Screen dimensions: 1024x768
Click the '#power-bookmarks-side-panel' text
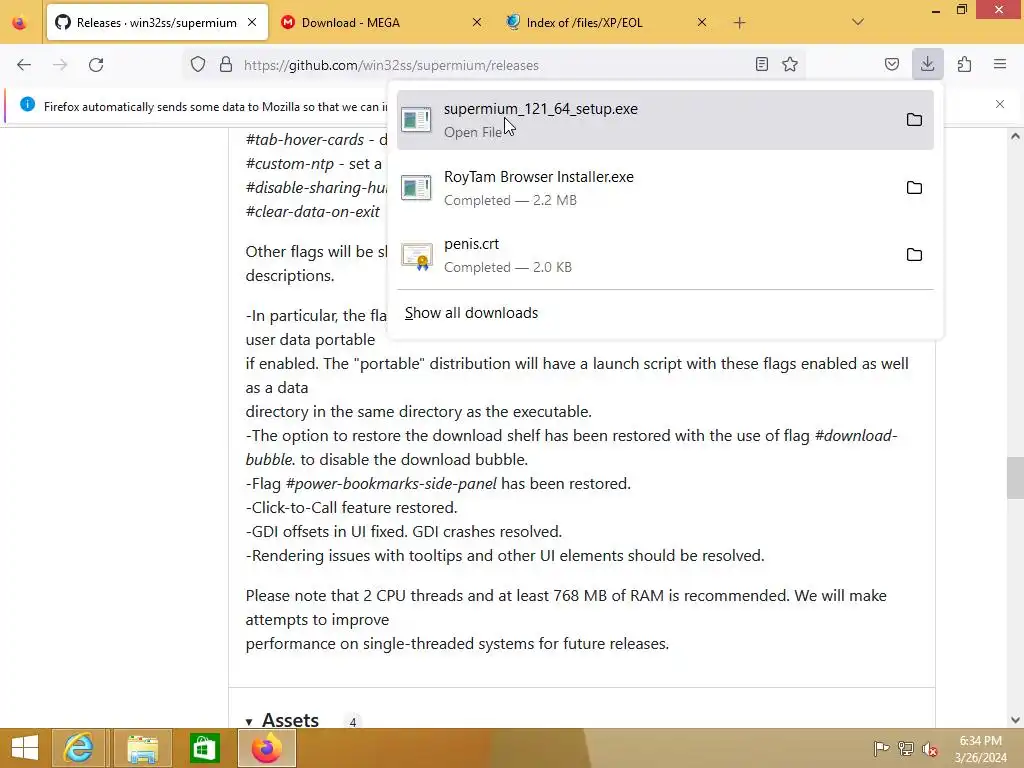[x=391, y=484]
